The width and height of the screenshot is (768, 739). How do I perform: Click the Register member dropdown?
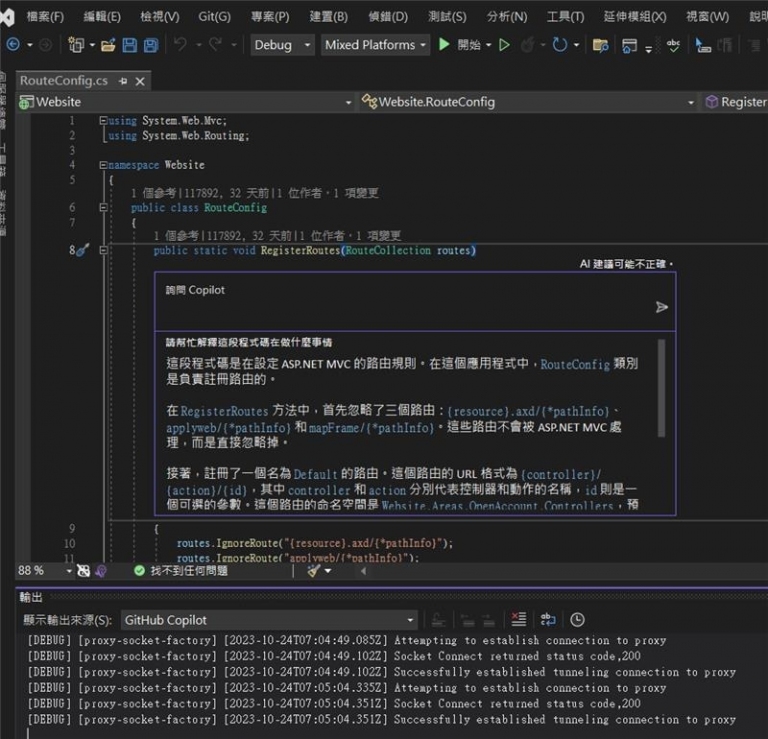[x=735, y=102]
